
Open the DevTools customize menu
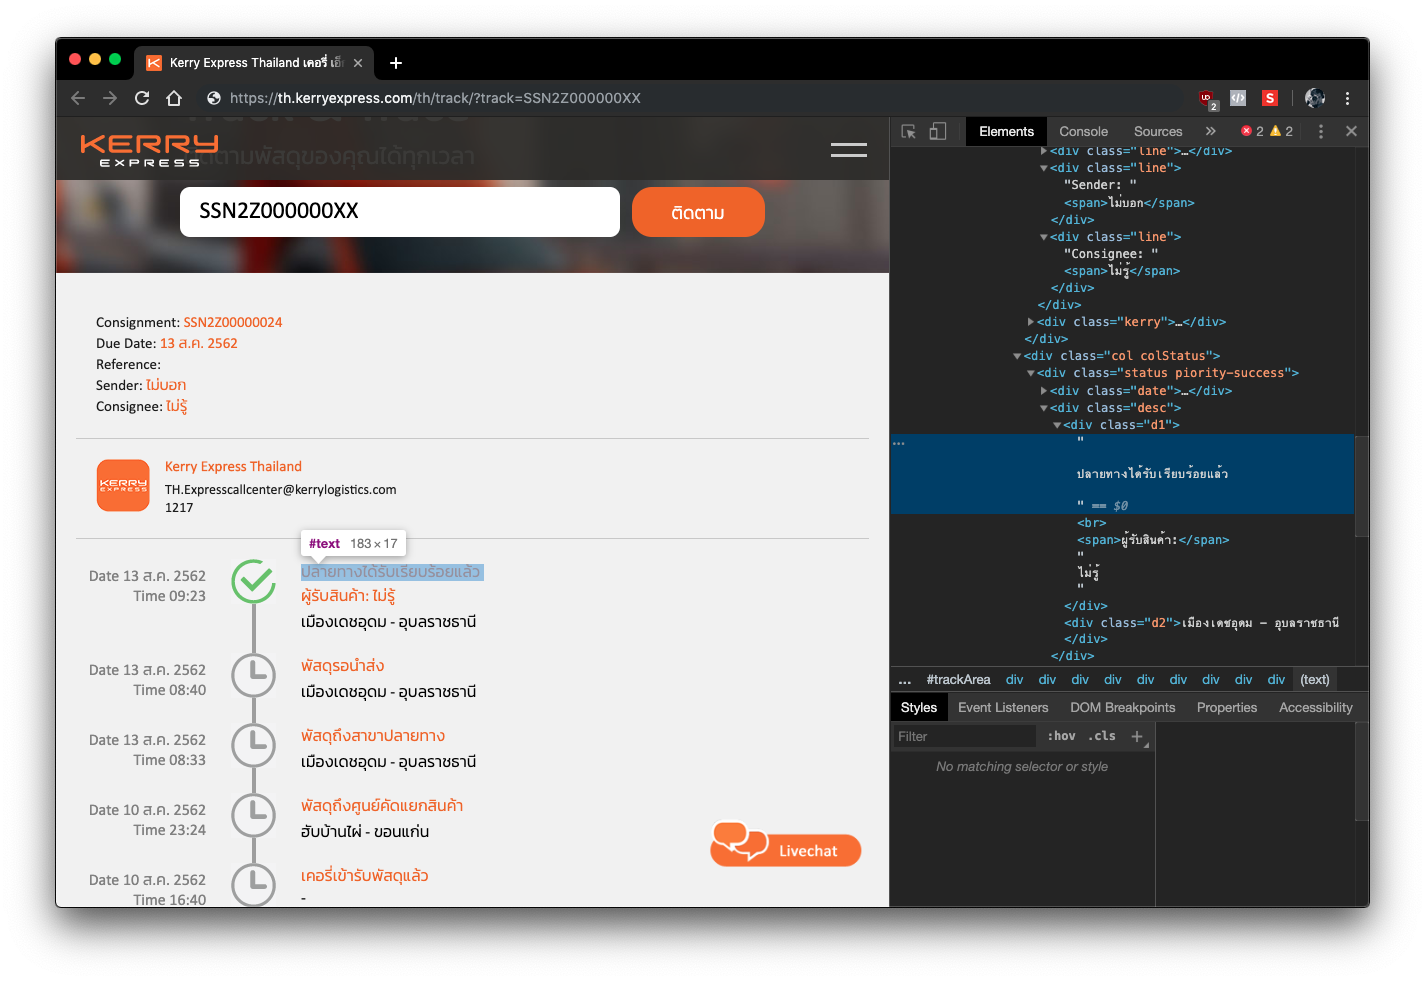pyautogui.click(x=1321, y=131)
